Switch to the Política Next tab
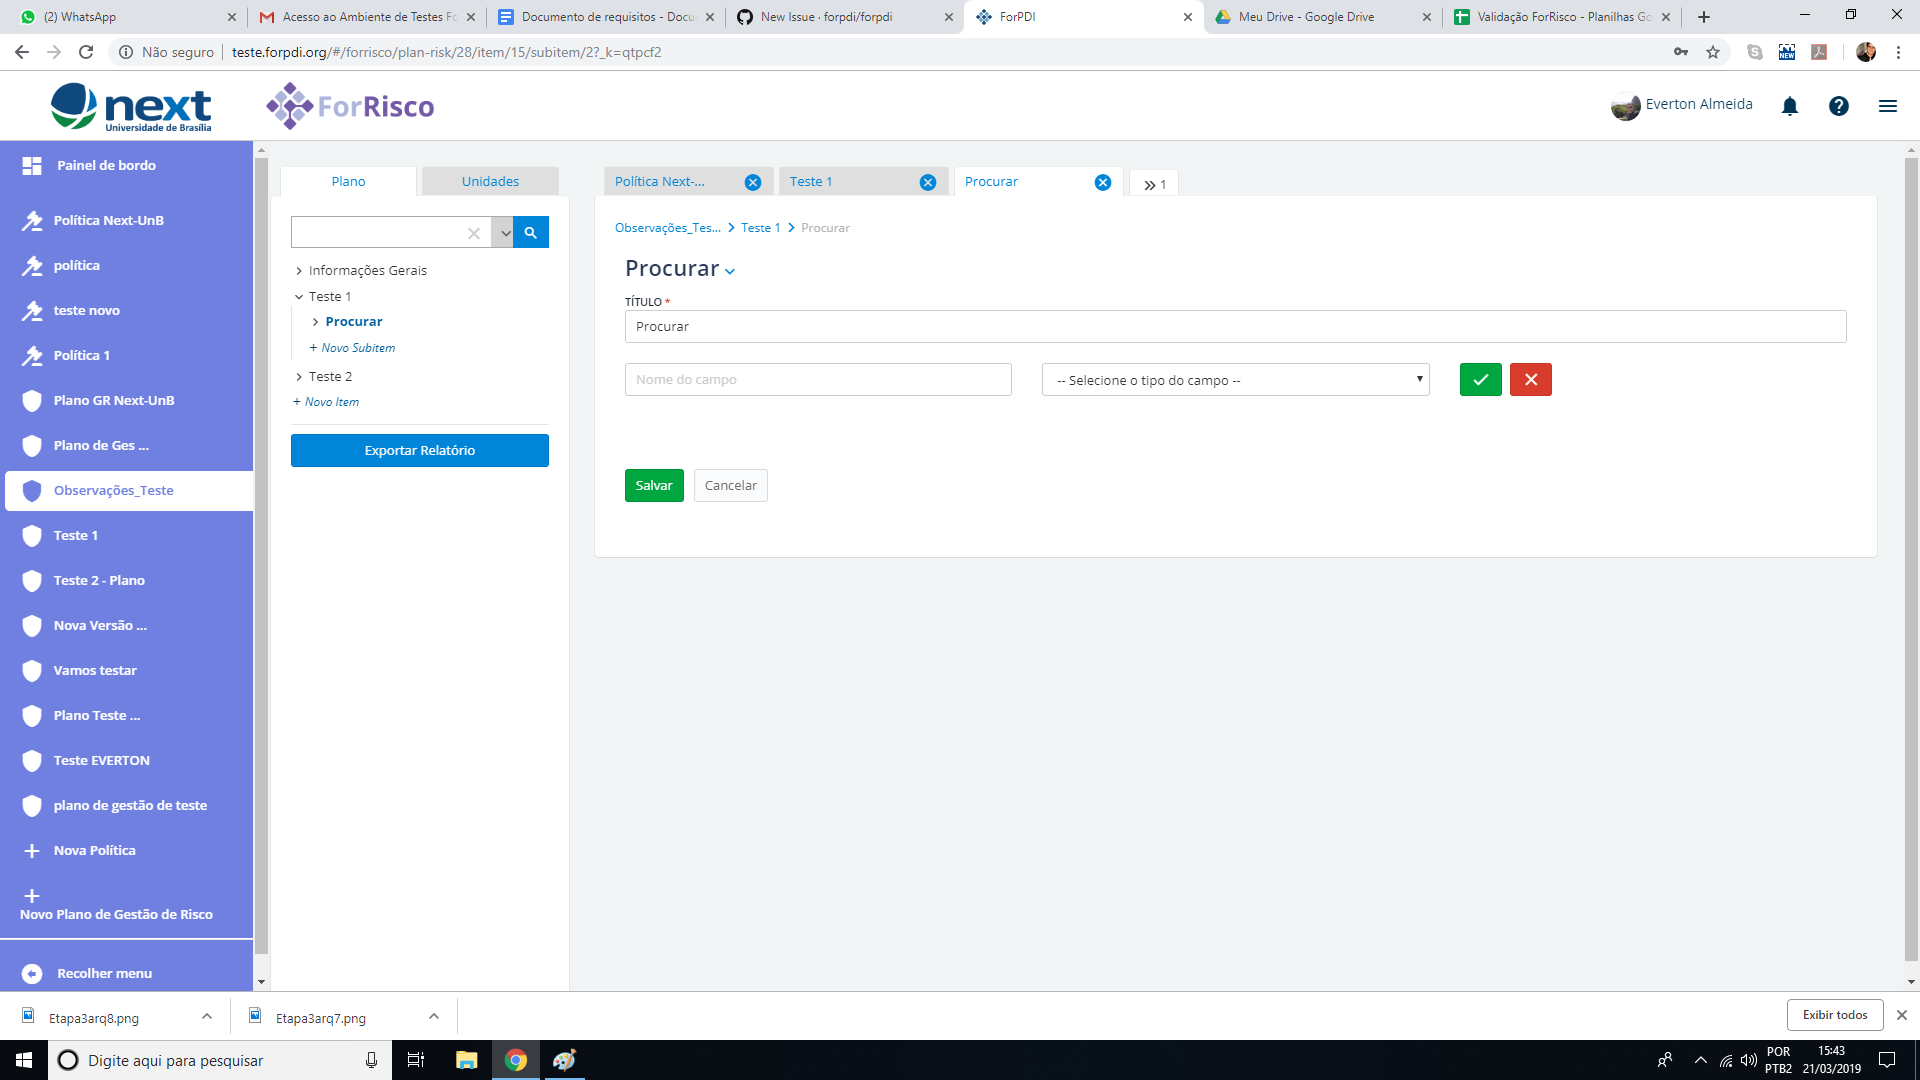This screenshot has width=1920, height=1080. click(660, 182)
